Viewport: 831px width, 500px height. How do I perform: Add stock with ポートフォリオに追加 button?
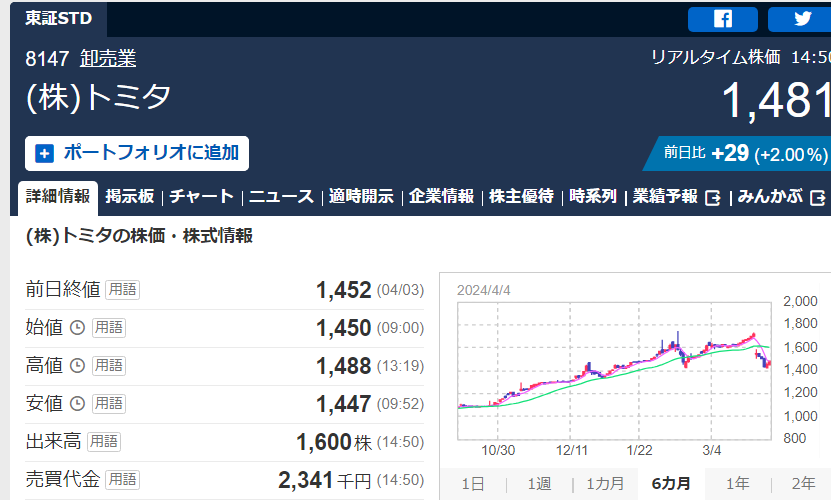click(x=137, y=154)
